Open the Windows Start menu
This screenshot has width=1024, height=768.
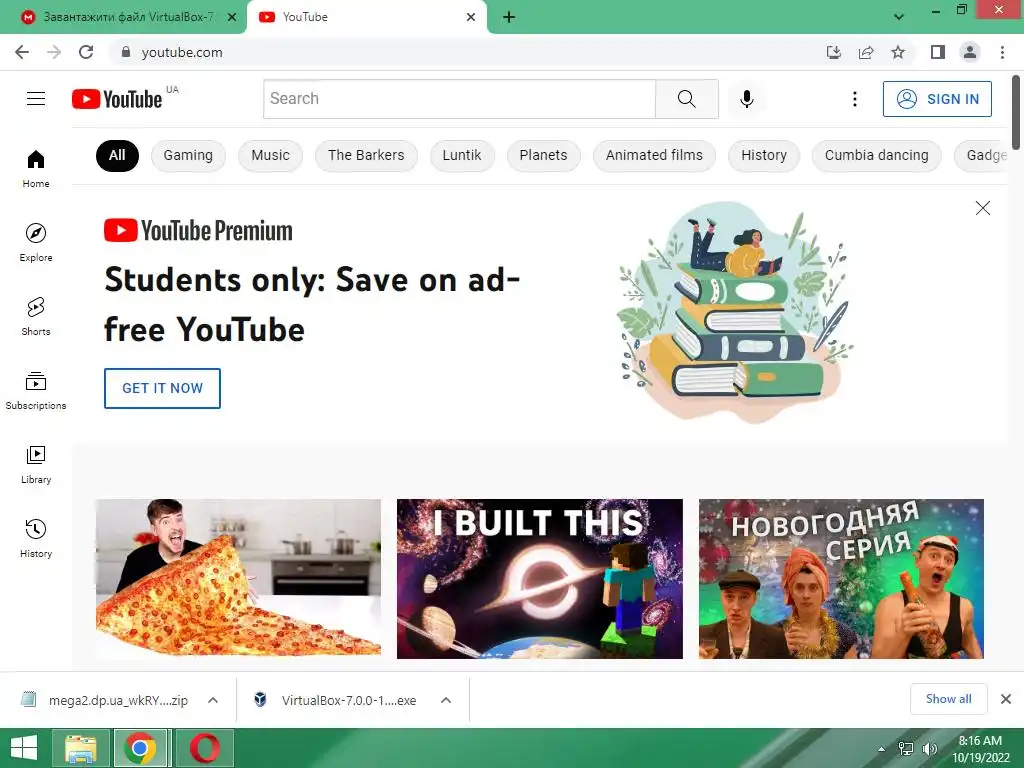pyautogui.click(x=24, y=748)
